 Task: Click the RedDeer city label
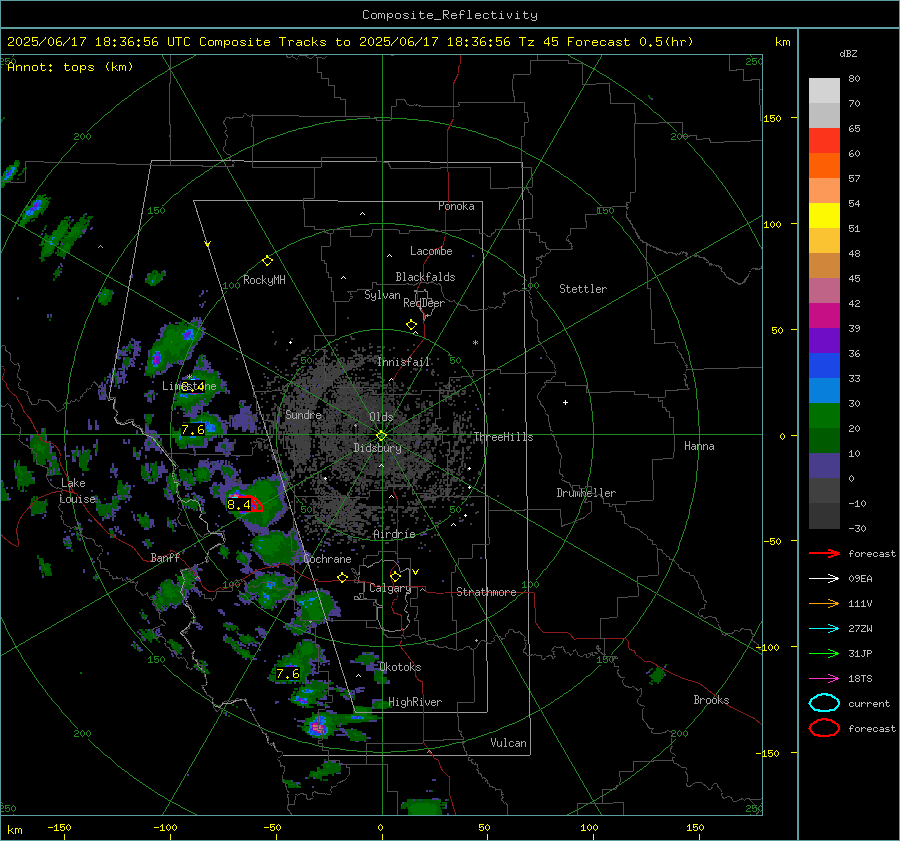tap(424, 303)
